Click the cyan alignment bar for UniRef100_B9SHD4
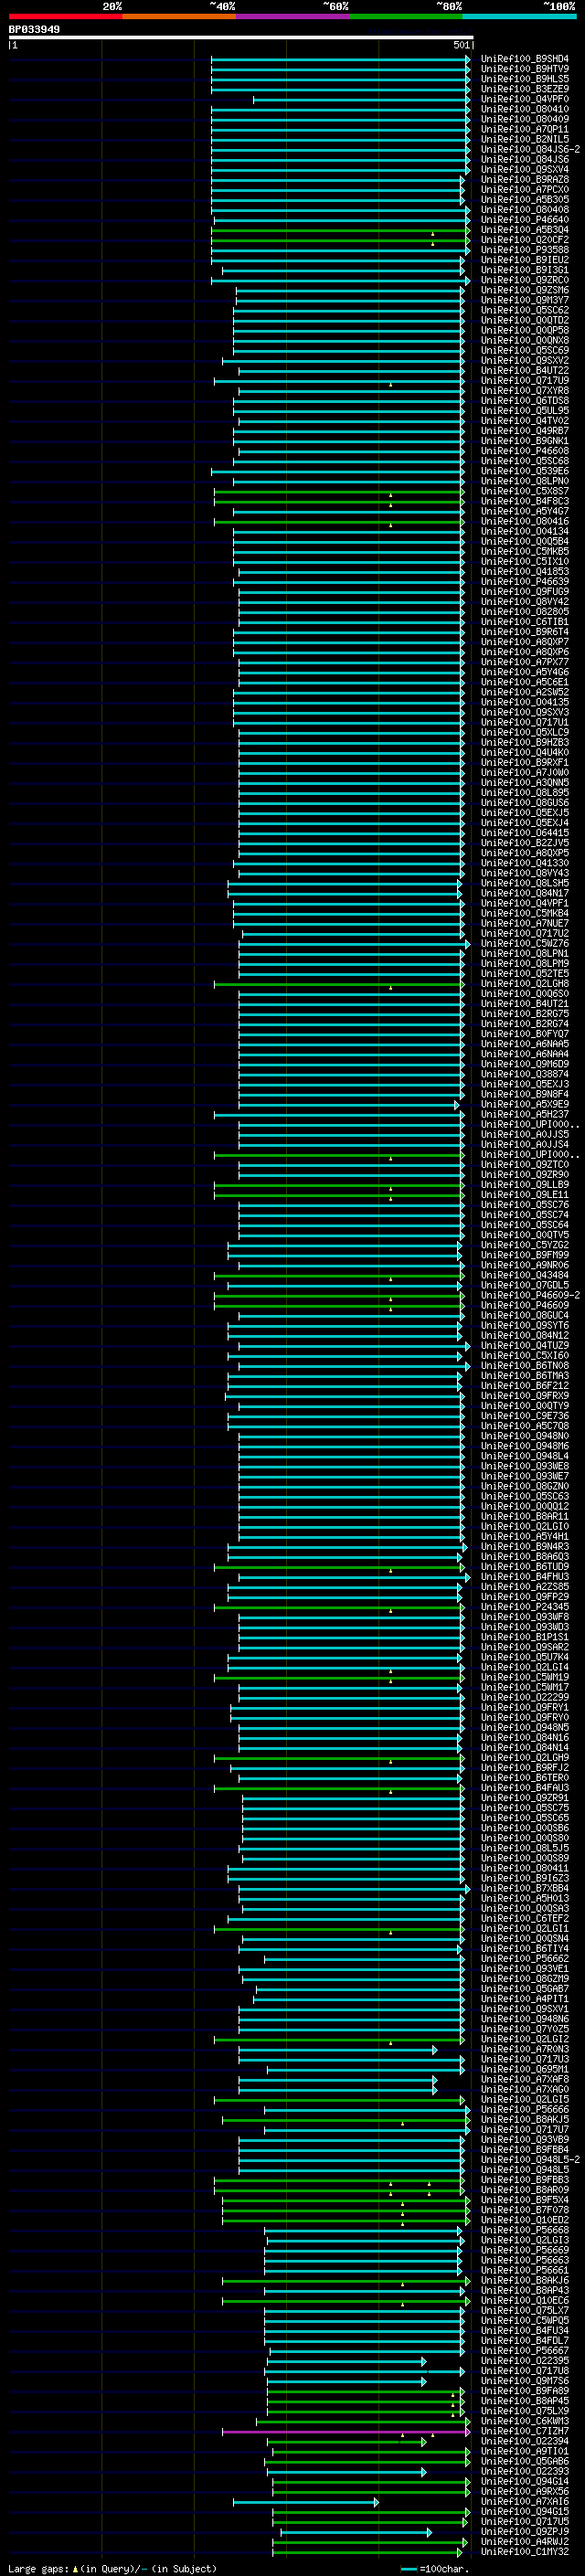Viewport: 585px width, 2576px height. coord(340,59)
